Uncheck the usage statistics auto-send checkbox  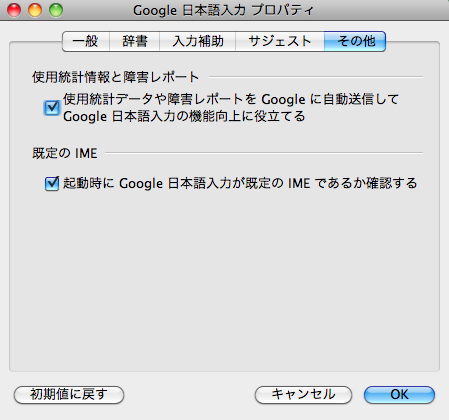click(x=52, y=108)
